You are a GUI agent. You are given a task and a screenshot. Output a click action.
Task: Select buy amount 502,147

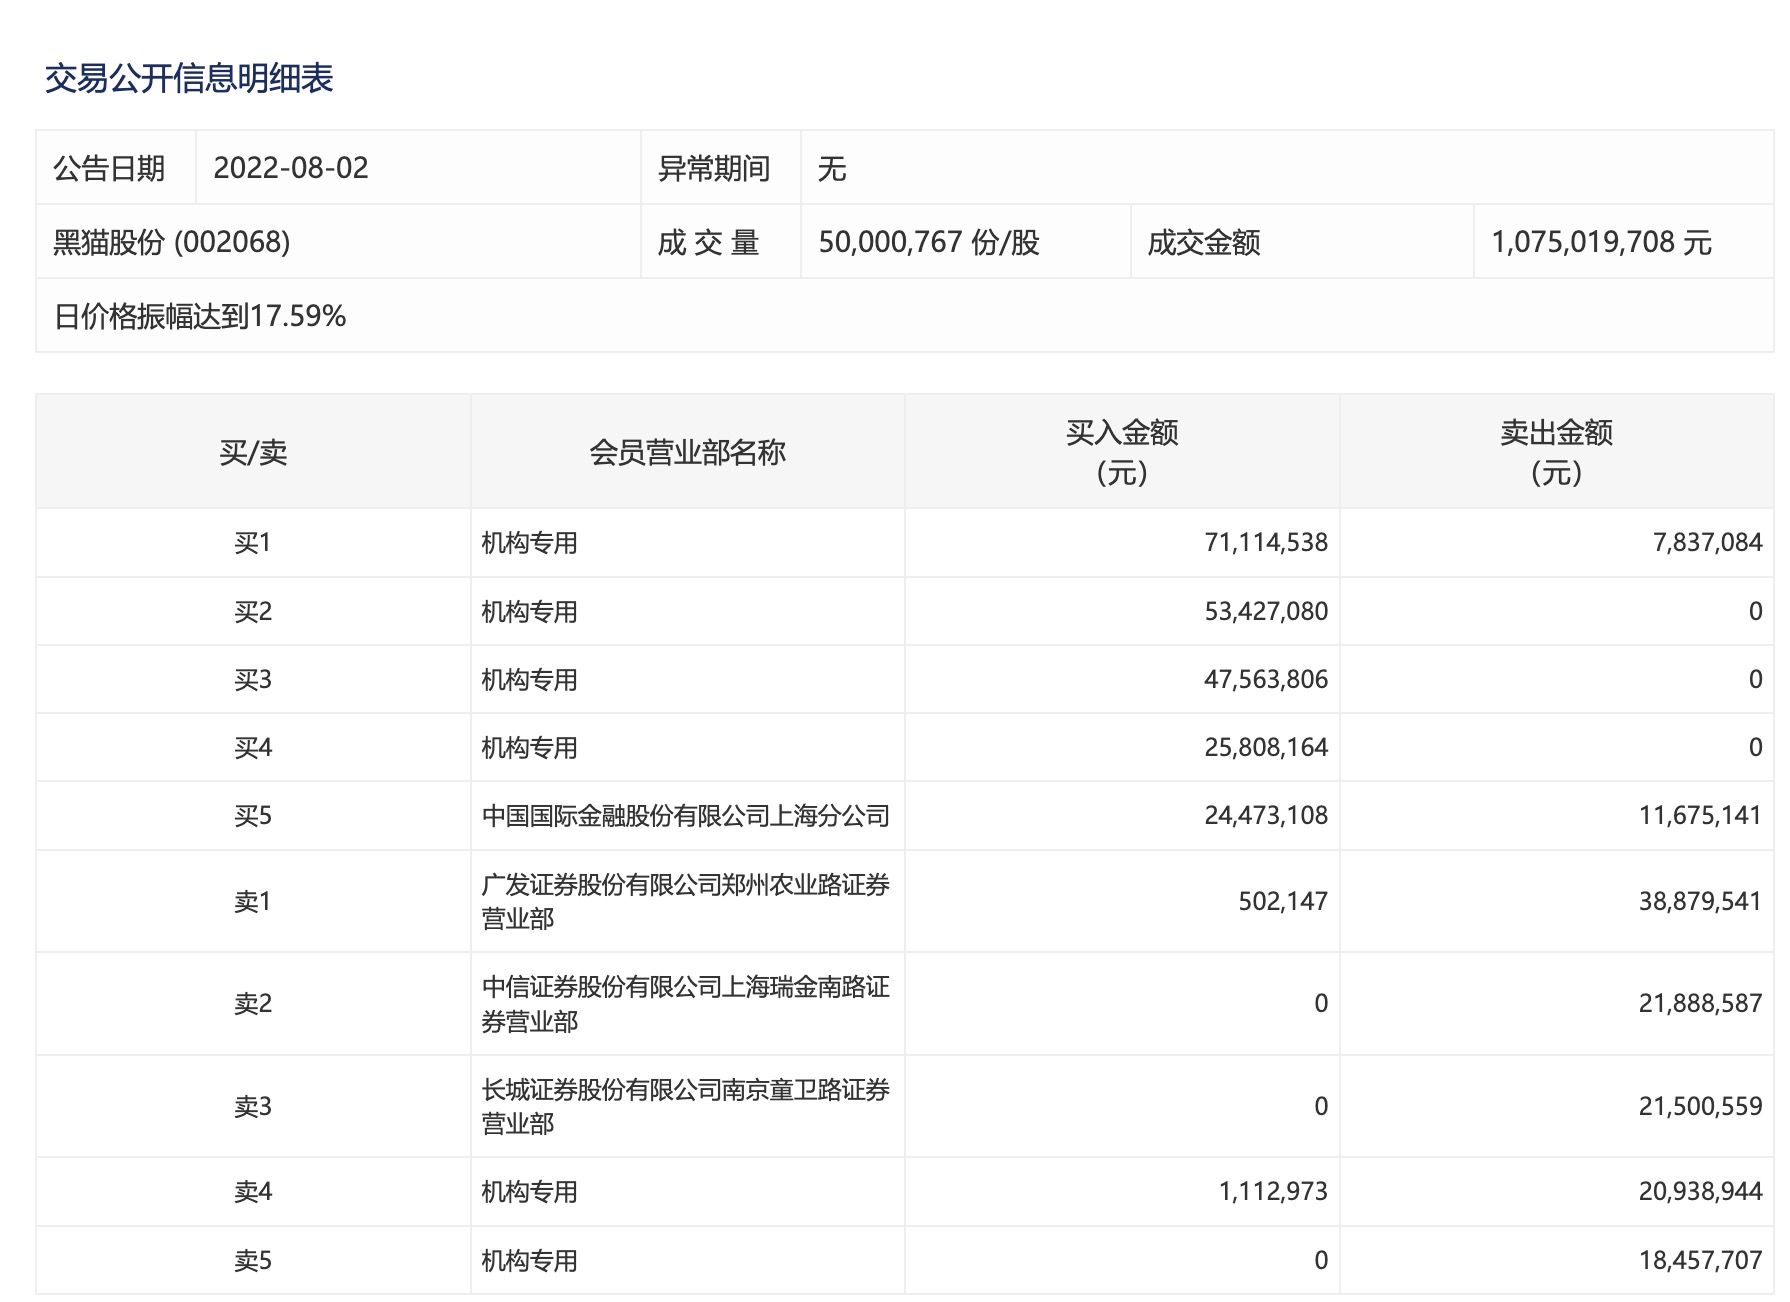click(1283, 901)
